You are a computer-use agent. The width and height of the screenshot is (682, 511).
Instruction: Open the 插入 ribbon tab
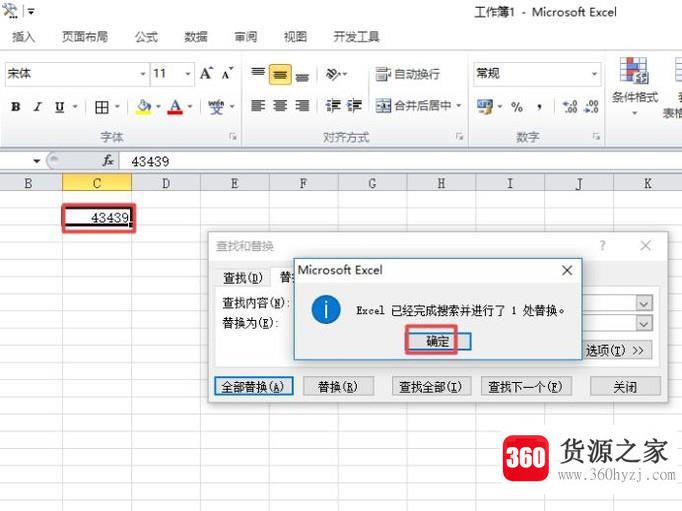[23, 37]
